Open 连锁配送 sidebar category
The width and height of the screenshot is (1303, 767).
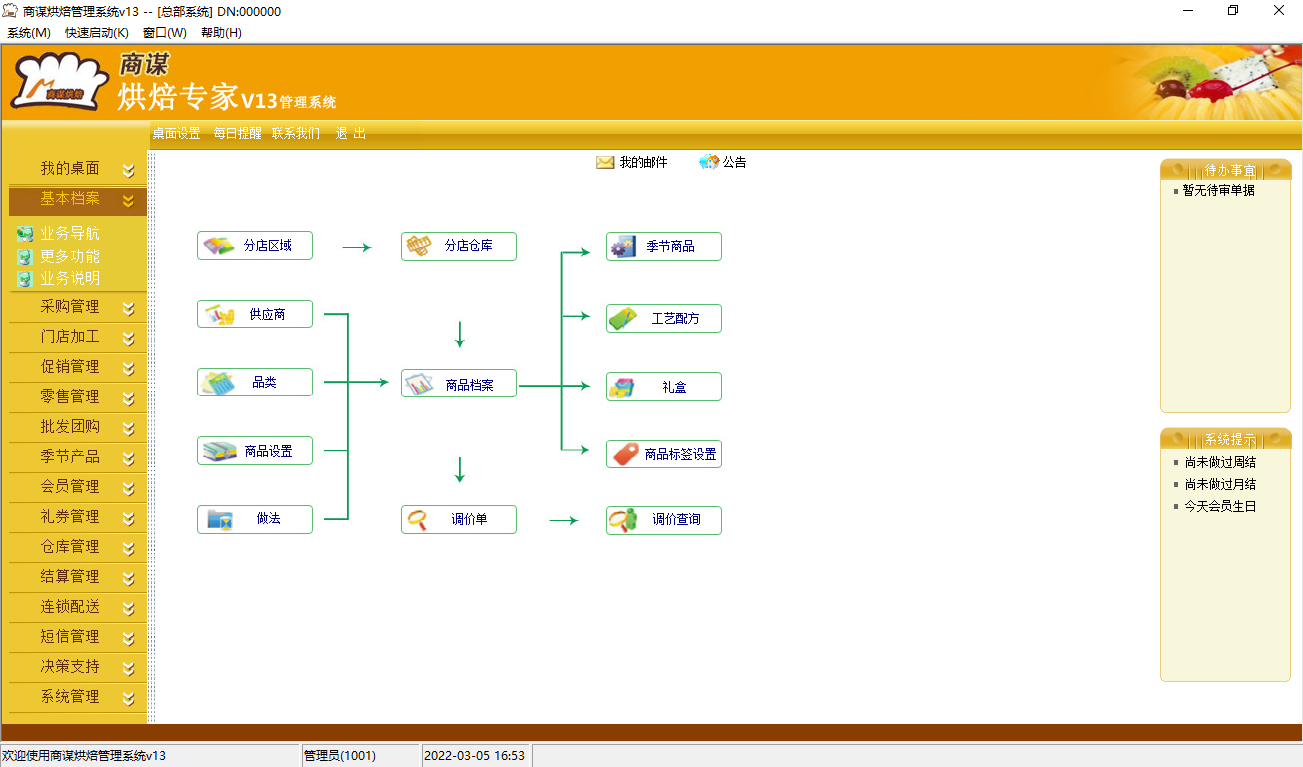tap(70, 607)
